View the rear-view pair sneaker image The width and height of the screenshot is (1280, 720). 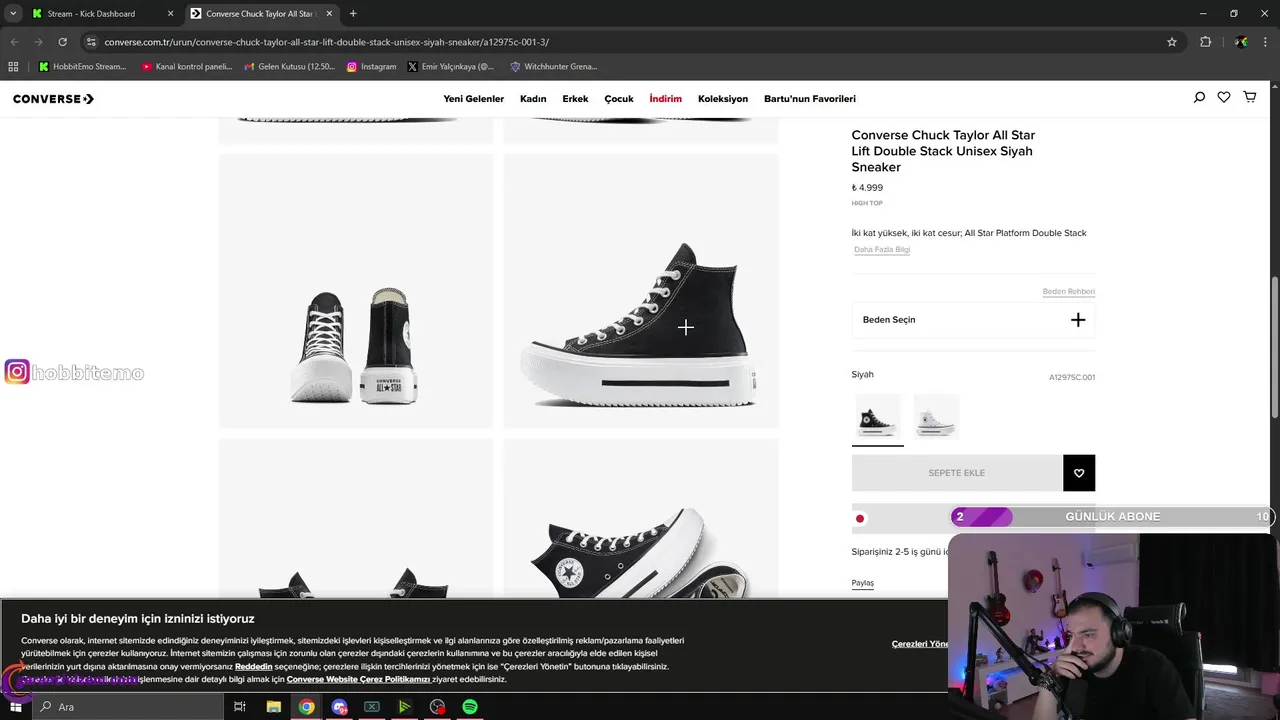tap(356, 291)
